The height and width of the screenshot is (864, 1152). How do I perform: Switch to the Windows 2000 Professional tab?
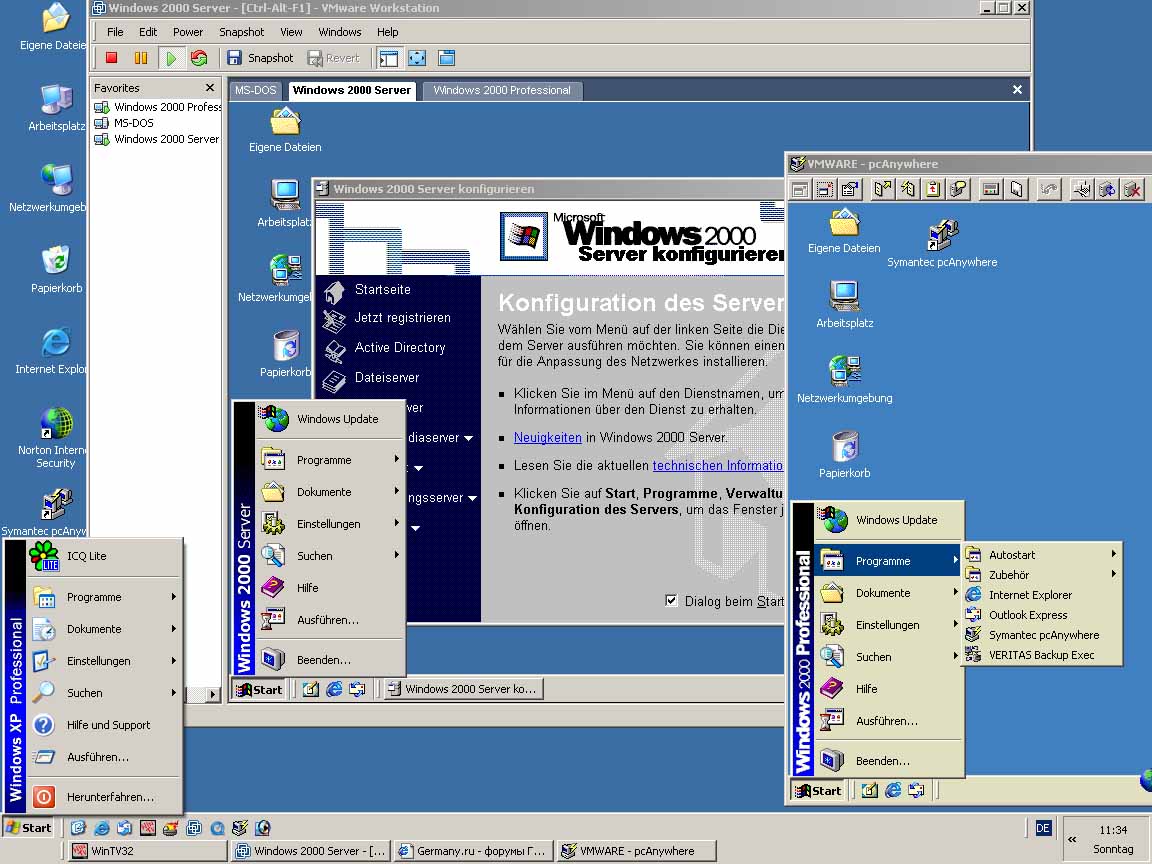pos(502,90)
